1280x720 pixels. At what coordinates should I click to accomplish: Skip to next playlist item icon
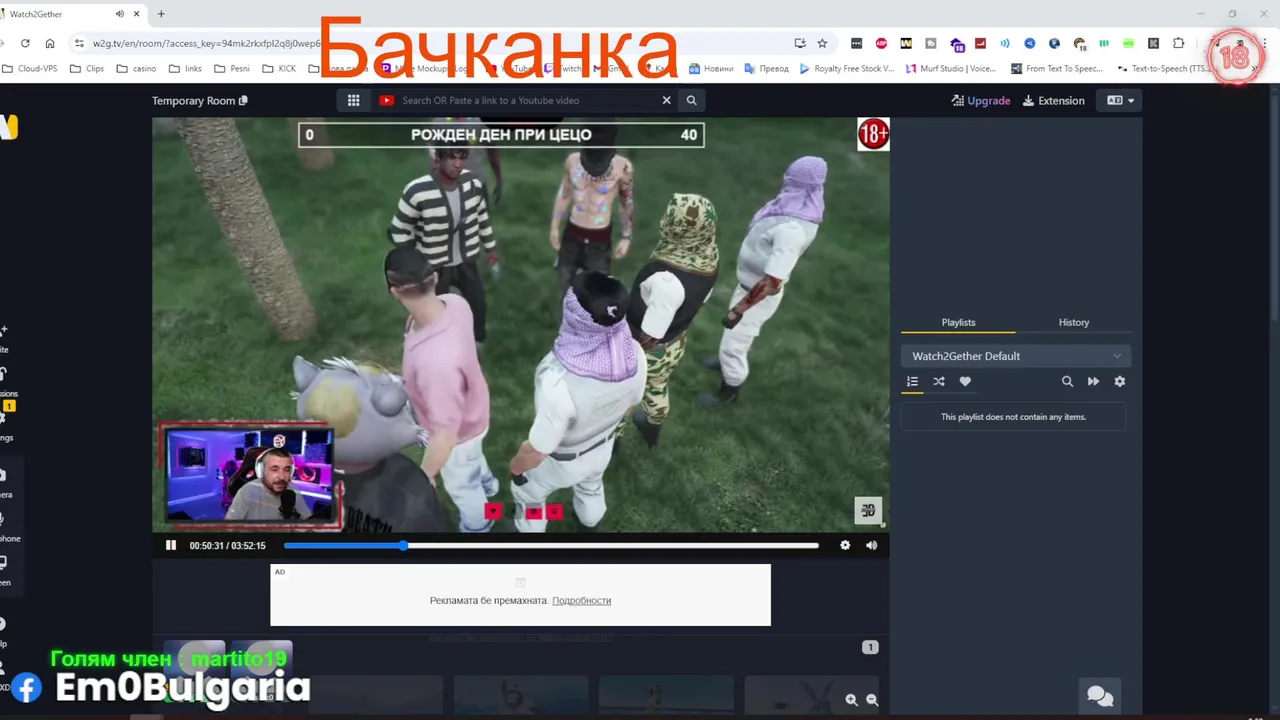pyautogui.click(x=1093, y=381)
